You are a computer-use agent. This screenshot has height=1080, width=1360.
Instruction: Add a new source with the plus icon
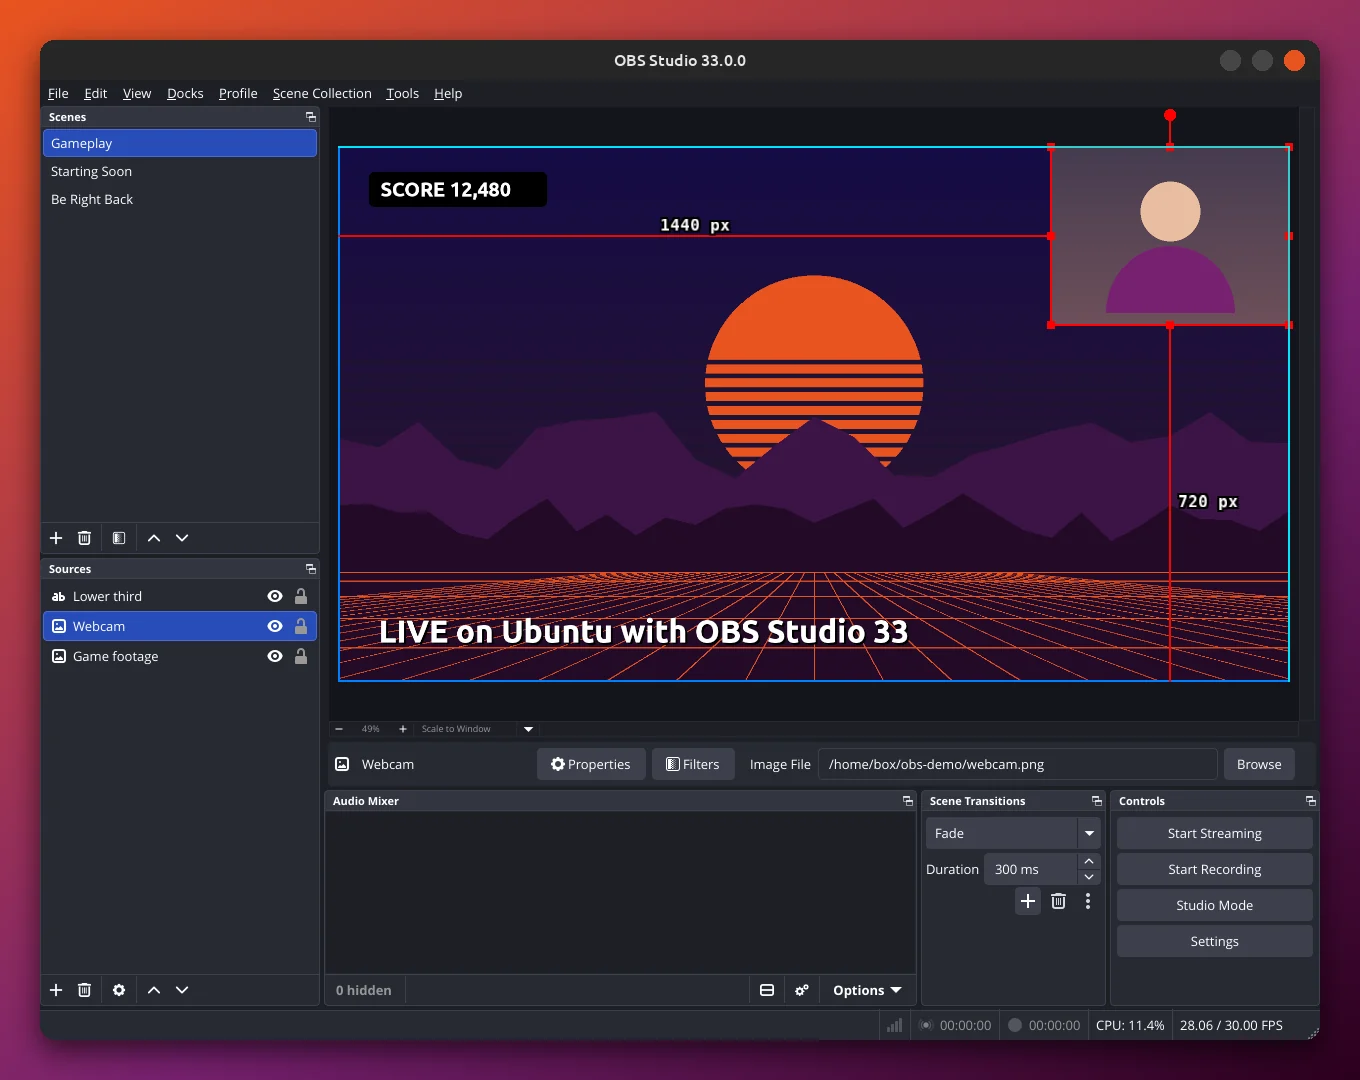(x=56, y=990)
